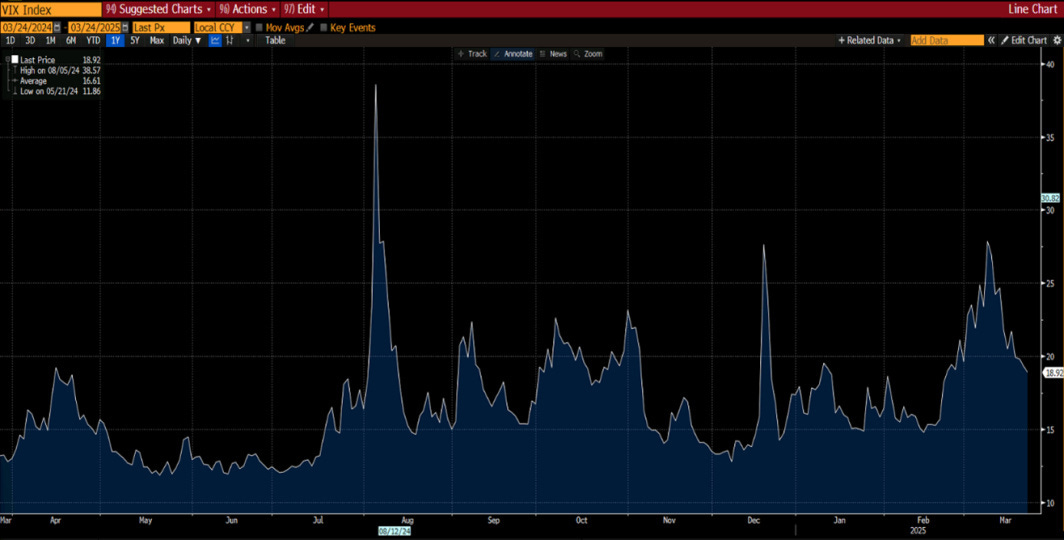Viewport: 1064px width, 540px height.
Task: Activate the Annotate tool
Action: click(x=512, y=54)
